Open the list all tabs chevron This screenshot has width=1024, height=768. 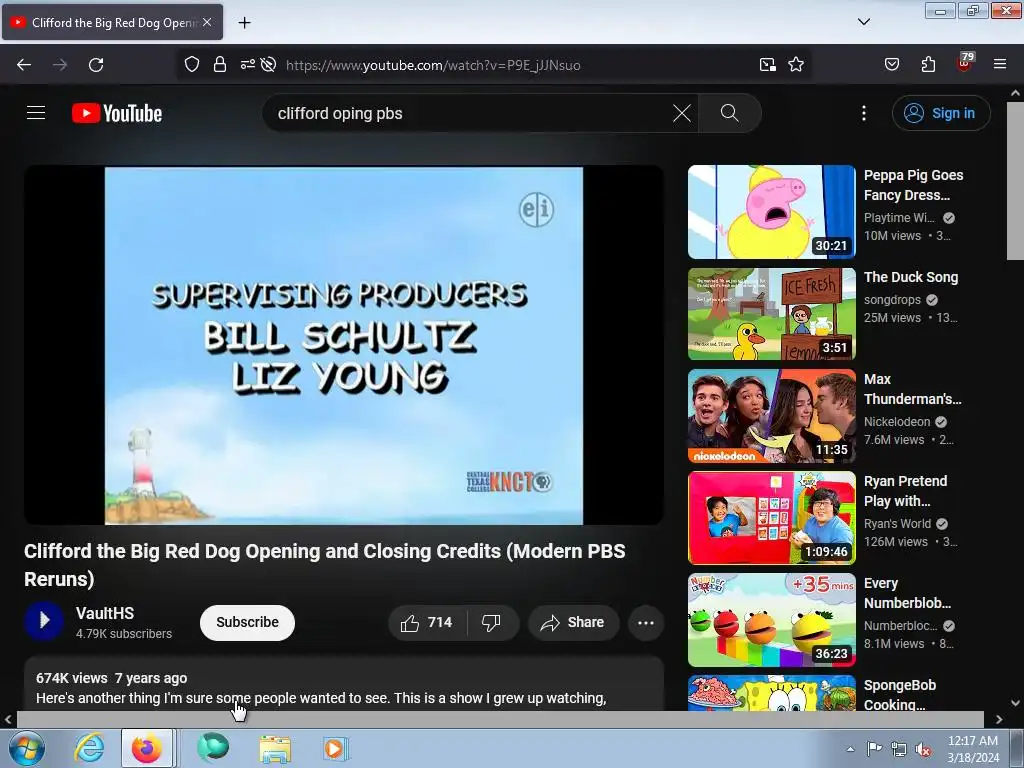pyautogui.click(x=864, y=22)
